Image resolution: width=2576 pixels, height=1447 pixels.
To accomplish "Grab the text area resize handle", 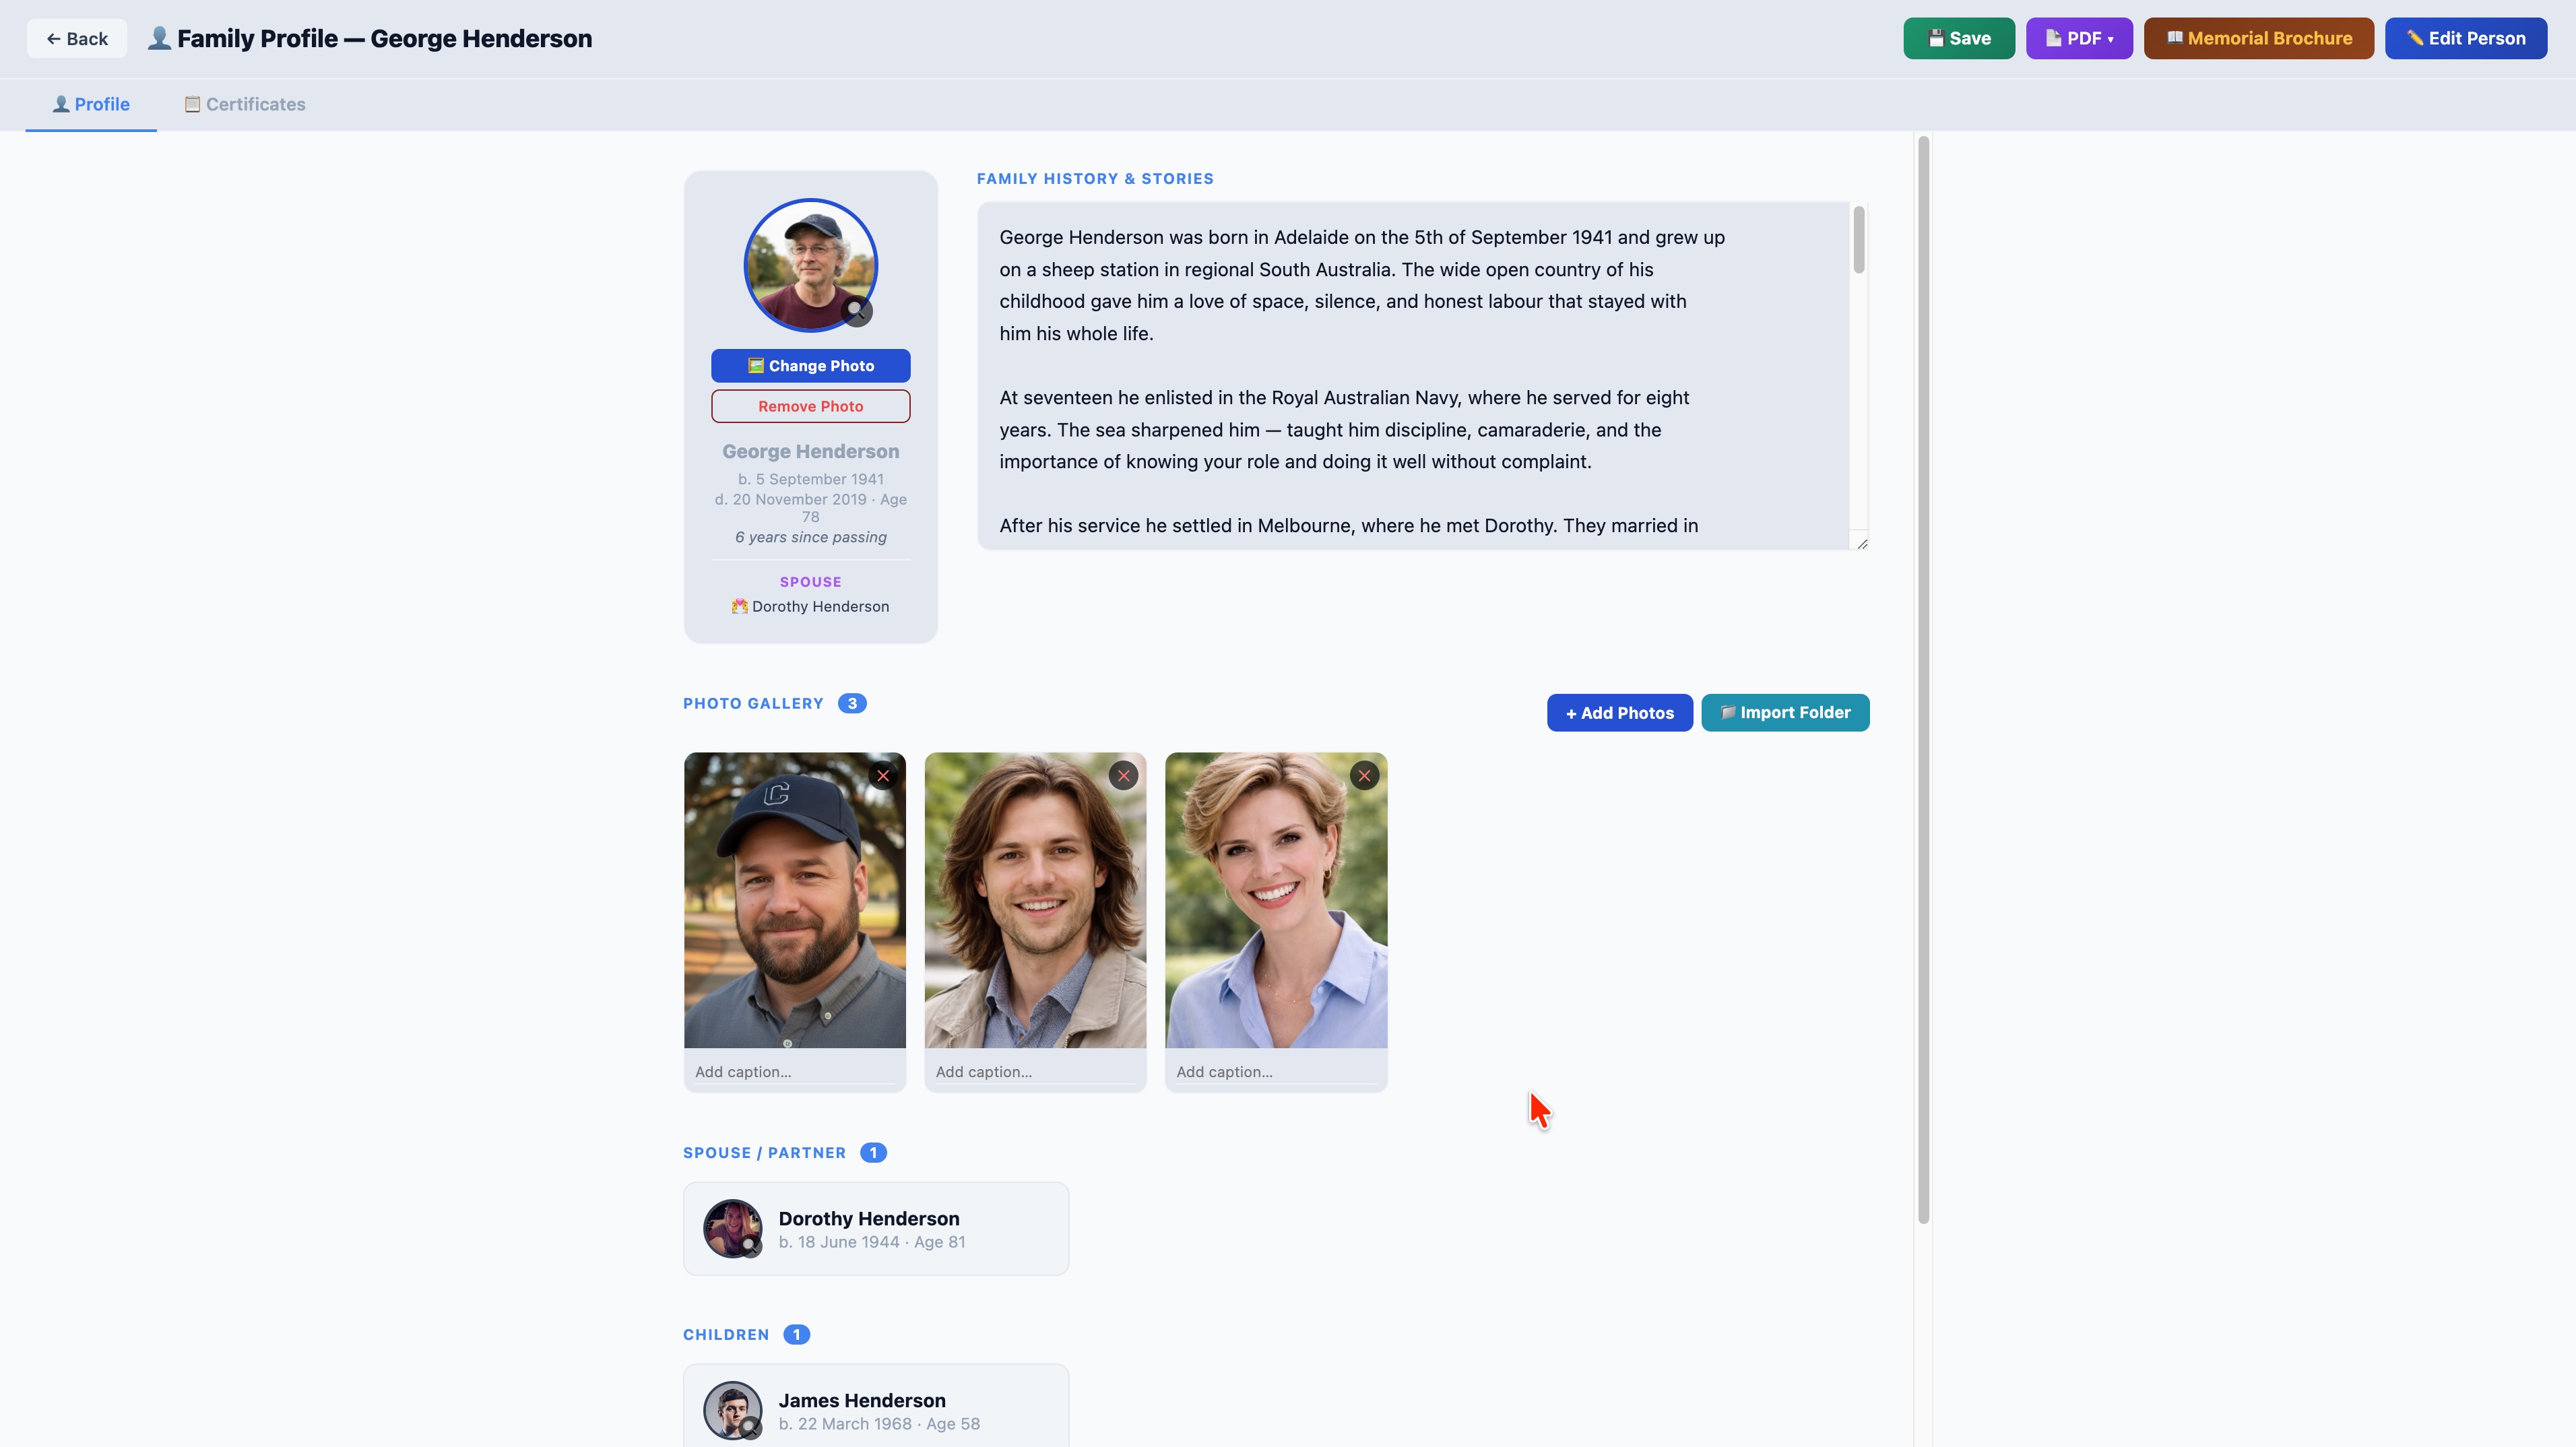I will click(x=1862, y=543).
